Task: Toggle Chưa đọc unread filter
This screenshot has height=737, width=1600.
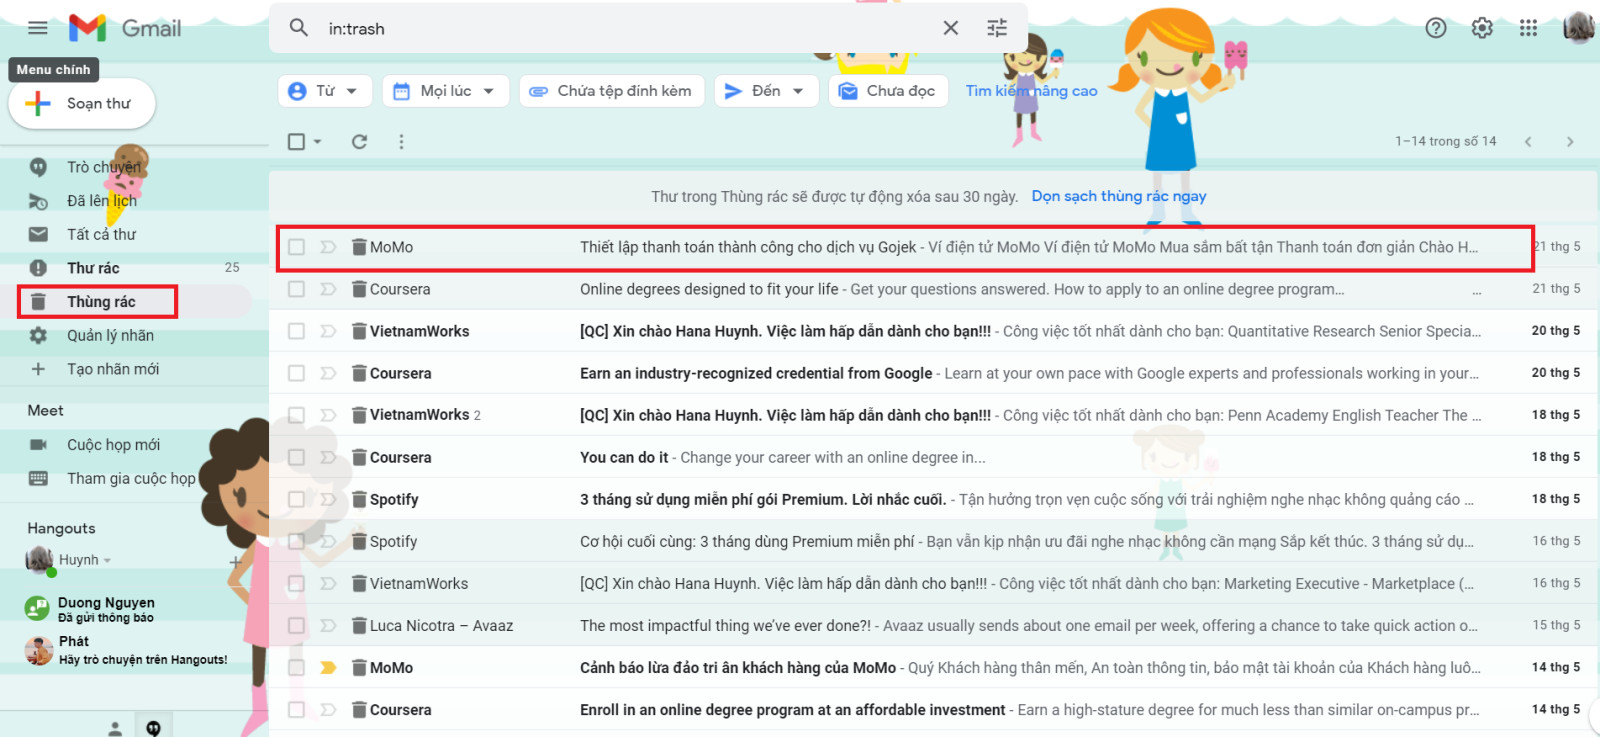Action: coord(888,91)
